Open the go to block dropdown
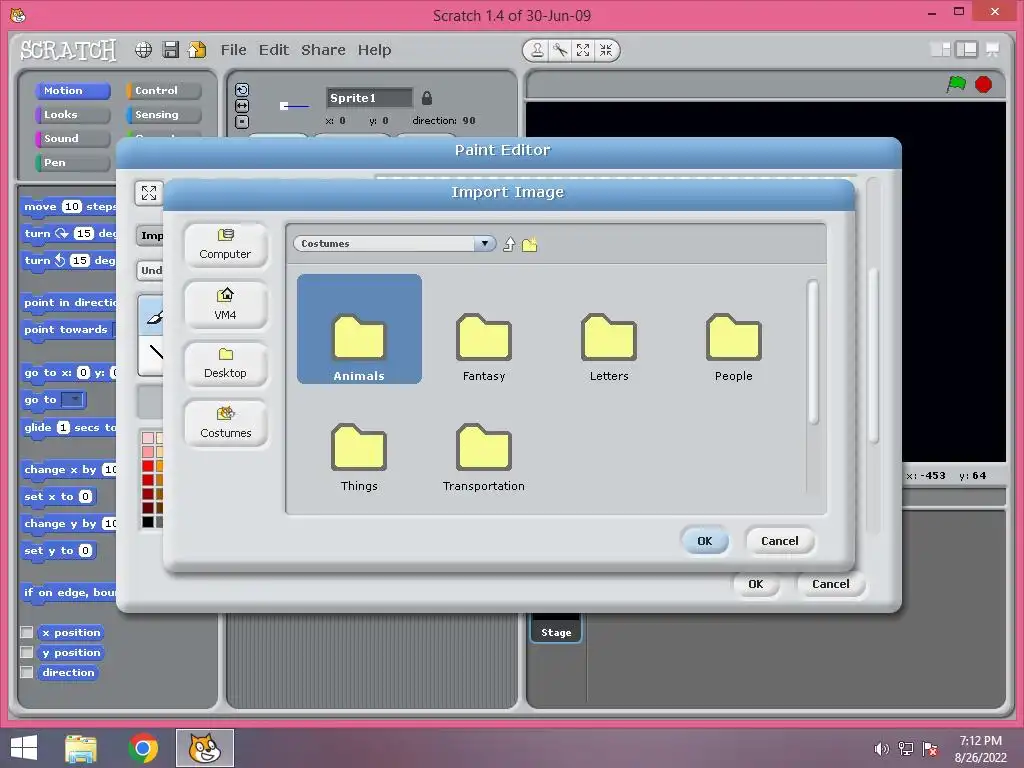 pyautogui.click(x=74, y=399)
